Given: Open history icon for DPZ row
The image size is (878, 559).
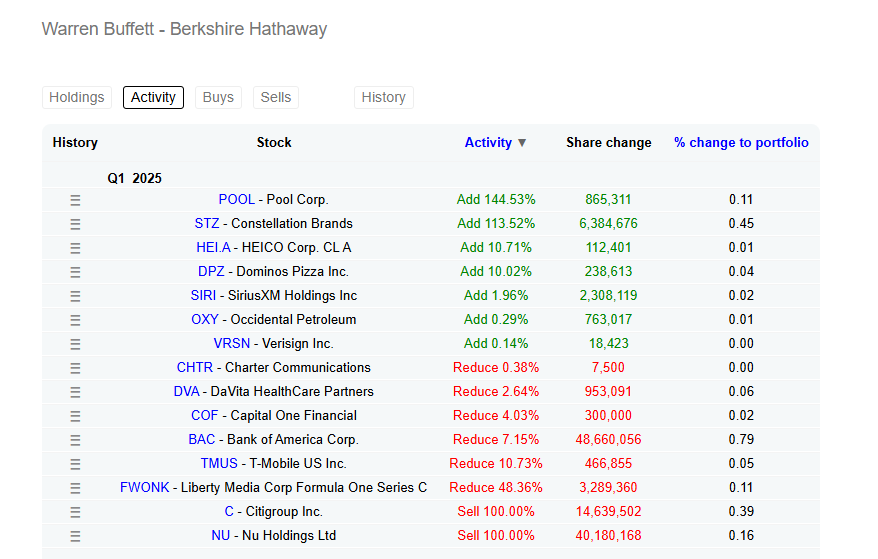Looking at the screenshot, I should tap(75, 272).
